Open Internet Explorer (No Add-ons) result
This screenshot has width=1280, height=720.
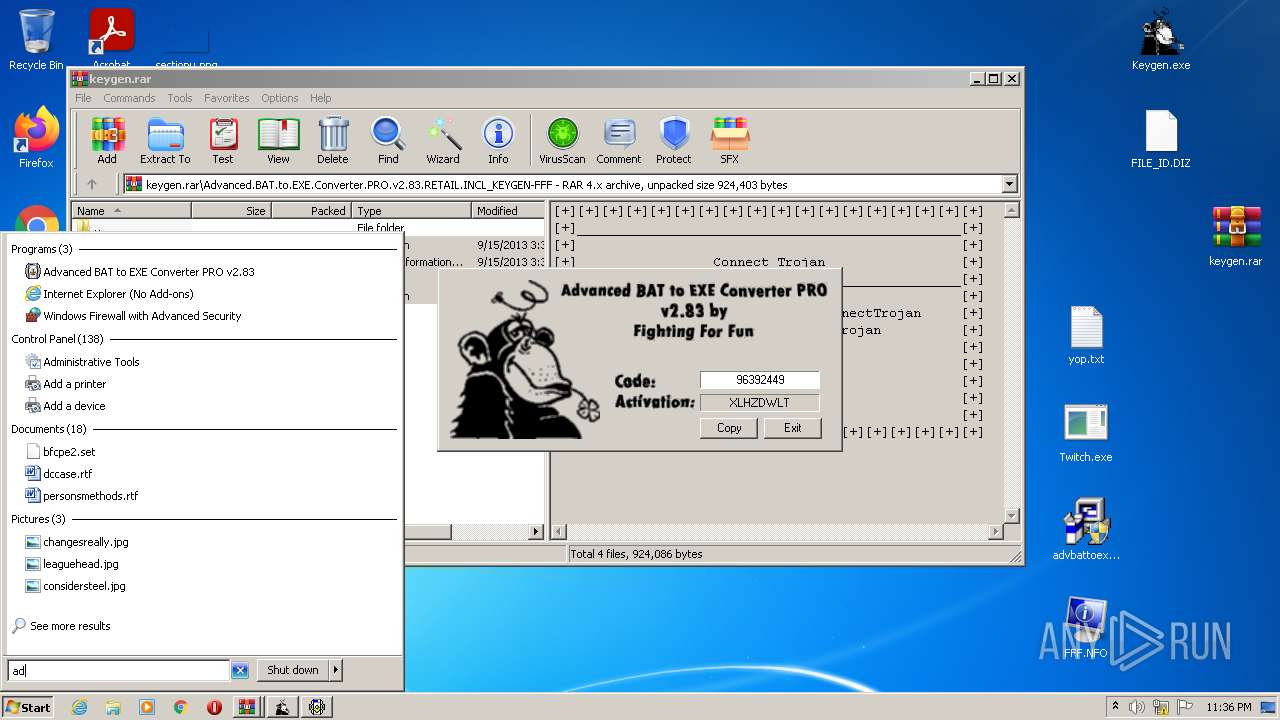point(118,294)
